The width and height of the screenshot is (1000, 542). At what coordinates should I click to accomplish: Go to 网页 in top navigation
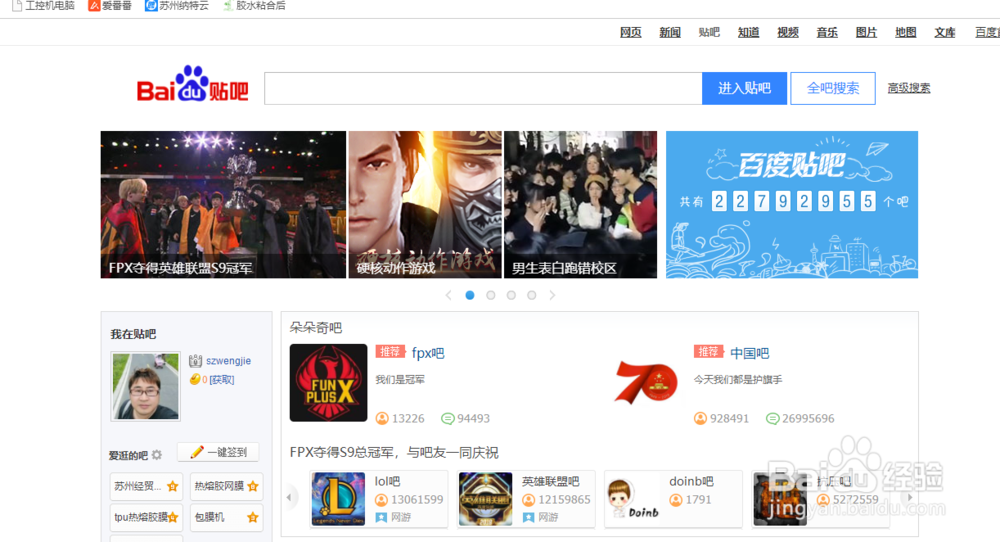pos(631,33)
